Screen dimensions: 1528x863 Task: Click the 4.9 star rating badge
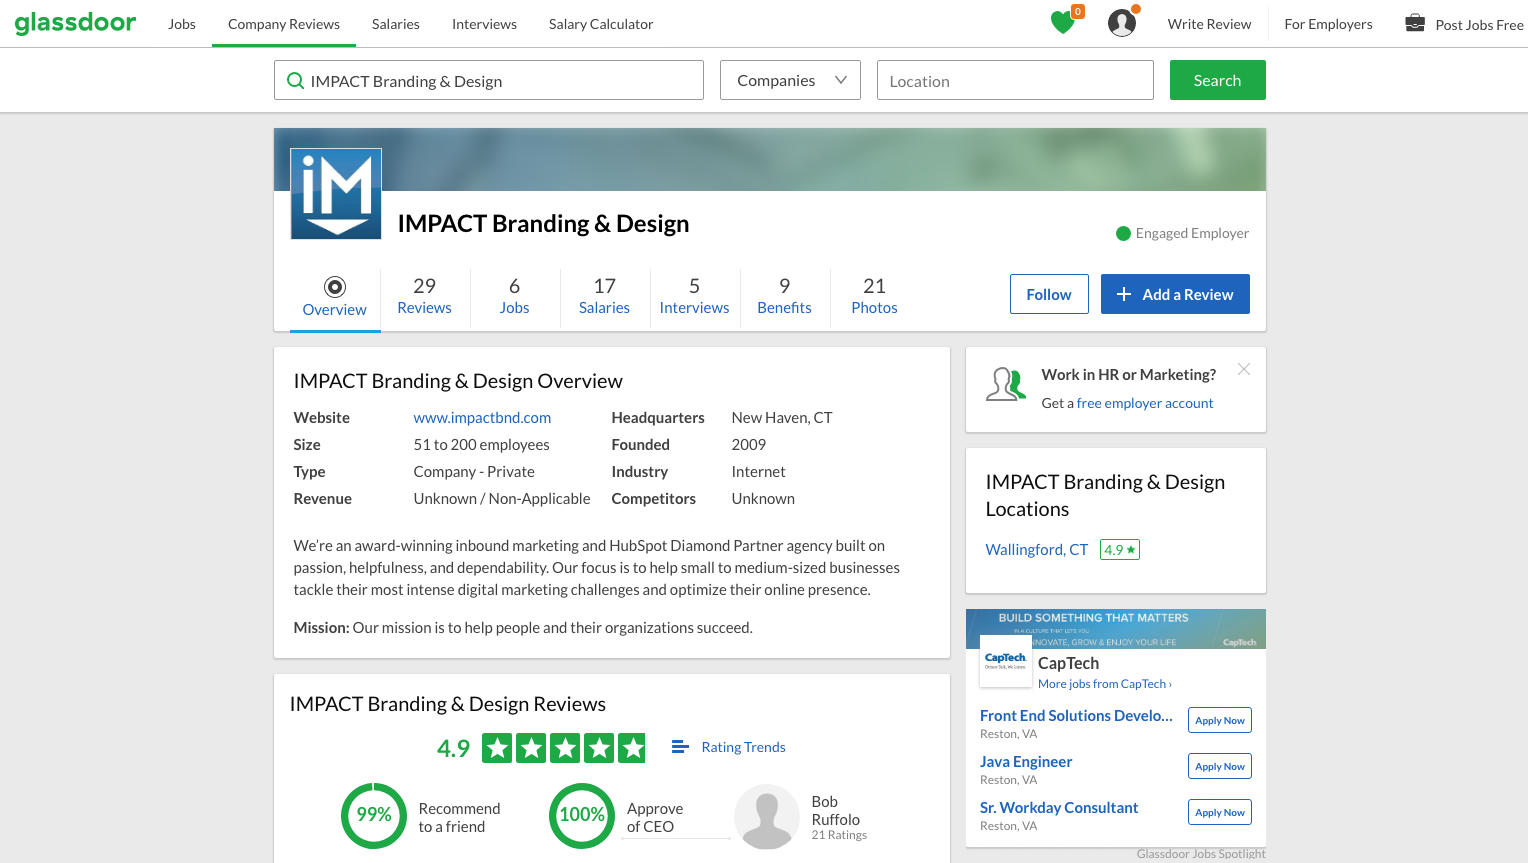(1120, 550)
